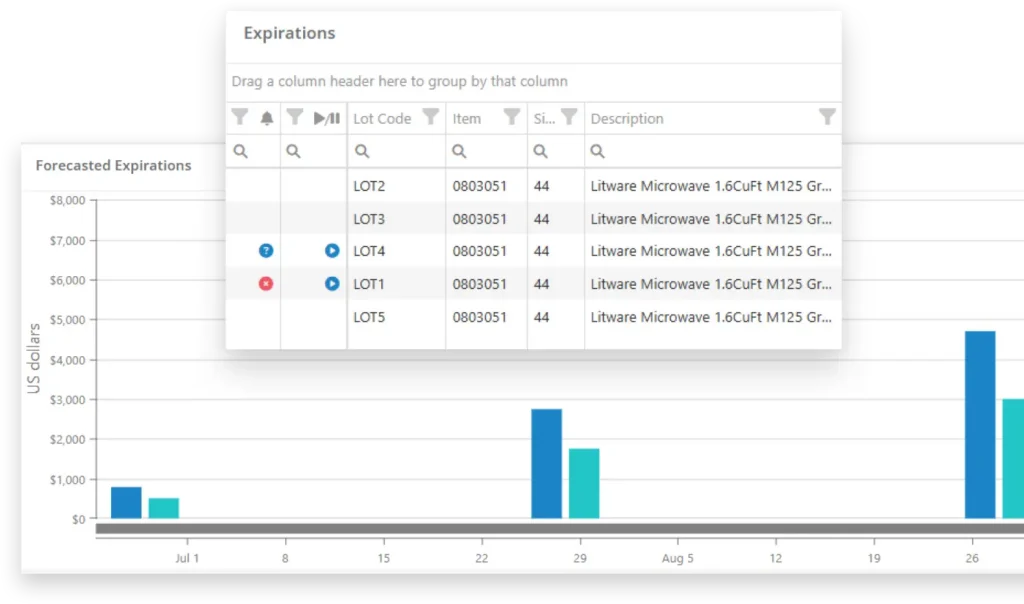This screenshot has width=1024, height=604.
Task: Open the Item column filter
Action: point(511,118)
